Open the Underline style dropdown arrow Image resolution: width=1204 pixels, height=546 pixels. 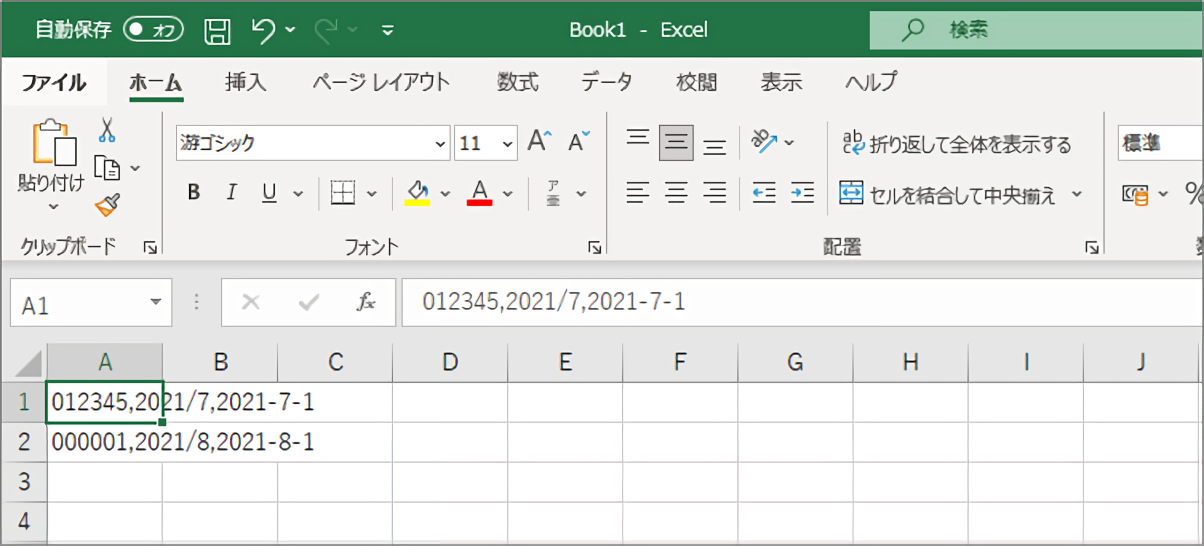tap(297, 193)
